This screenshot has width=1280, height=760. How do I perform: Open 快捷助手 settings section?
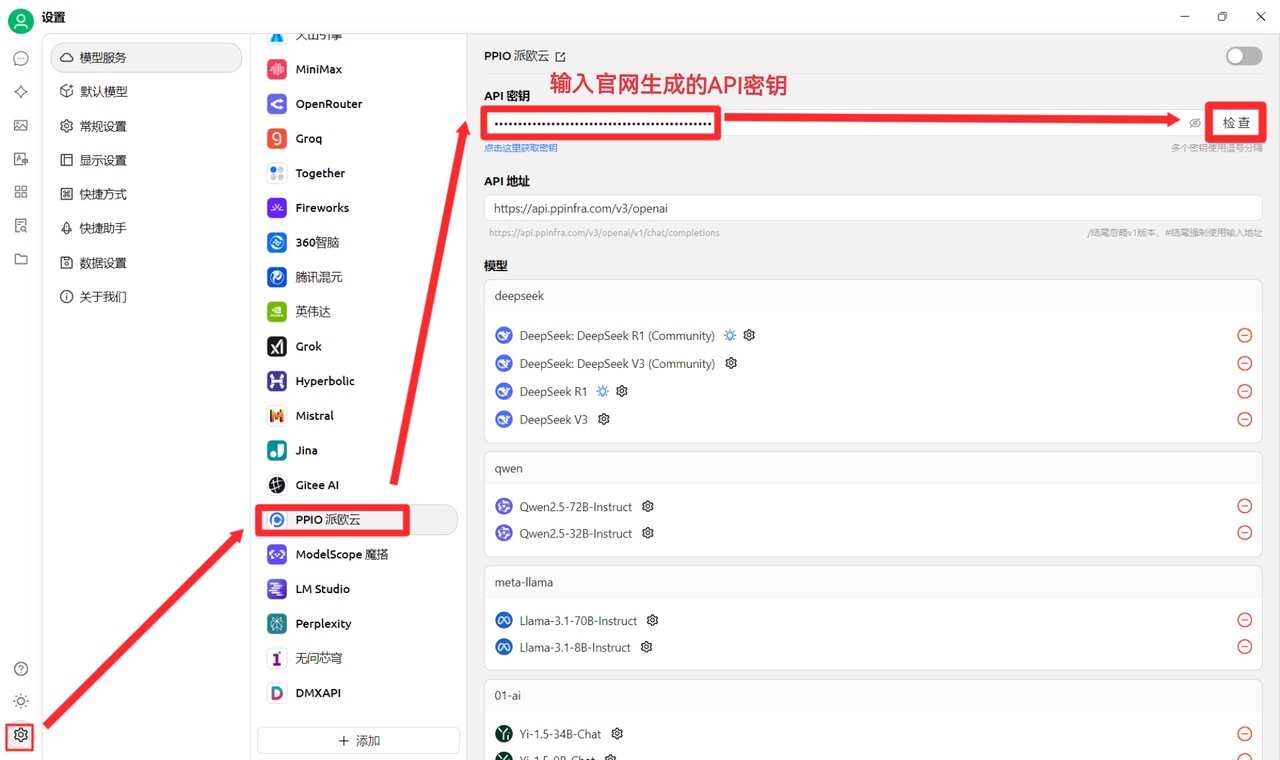(146, 228)
